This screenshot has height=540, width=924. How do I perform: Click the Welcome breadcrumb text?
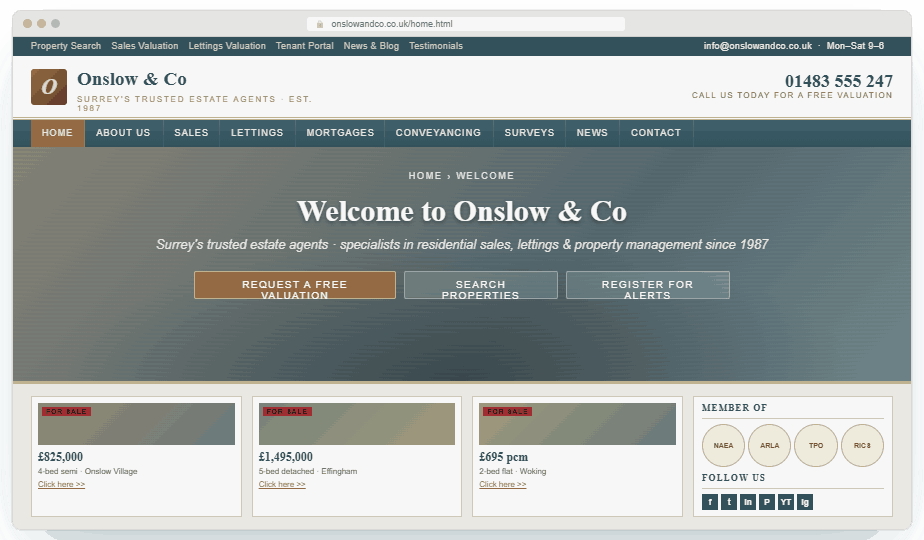click(485, 176)
